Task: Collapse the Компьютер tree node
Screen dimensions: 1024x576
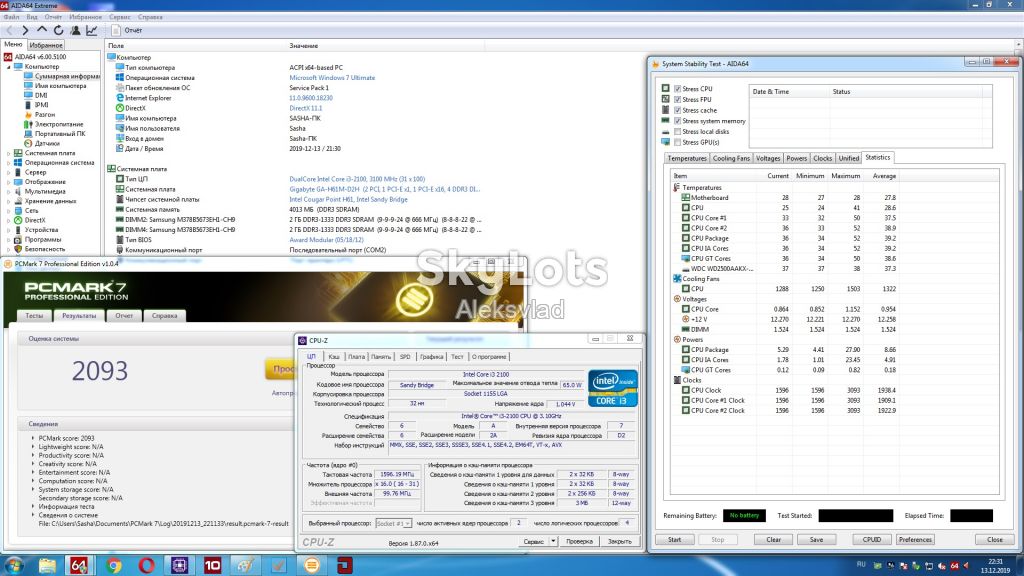Action: point(8,67)
